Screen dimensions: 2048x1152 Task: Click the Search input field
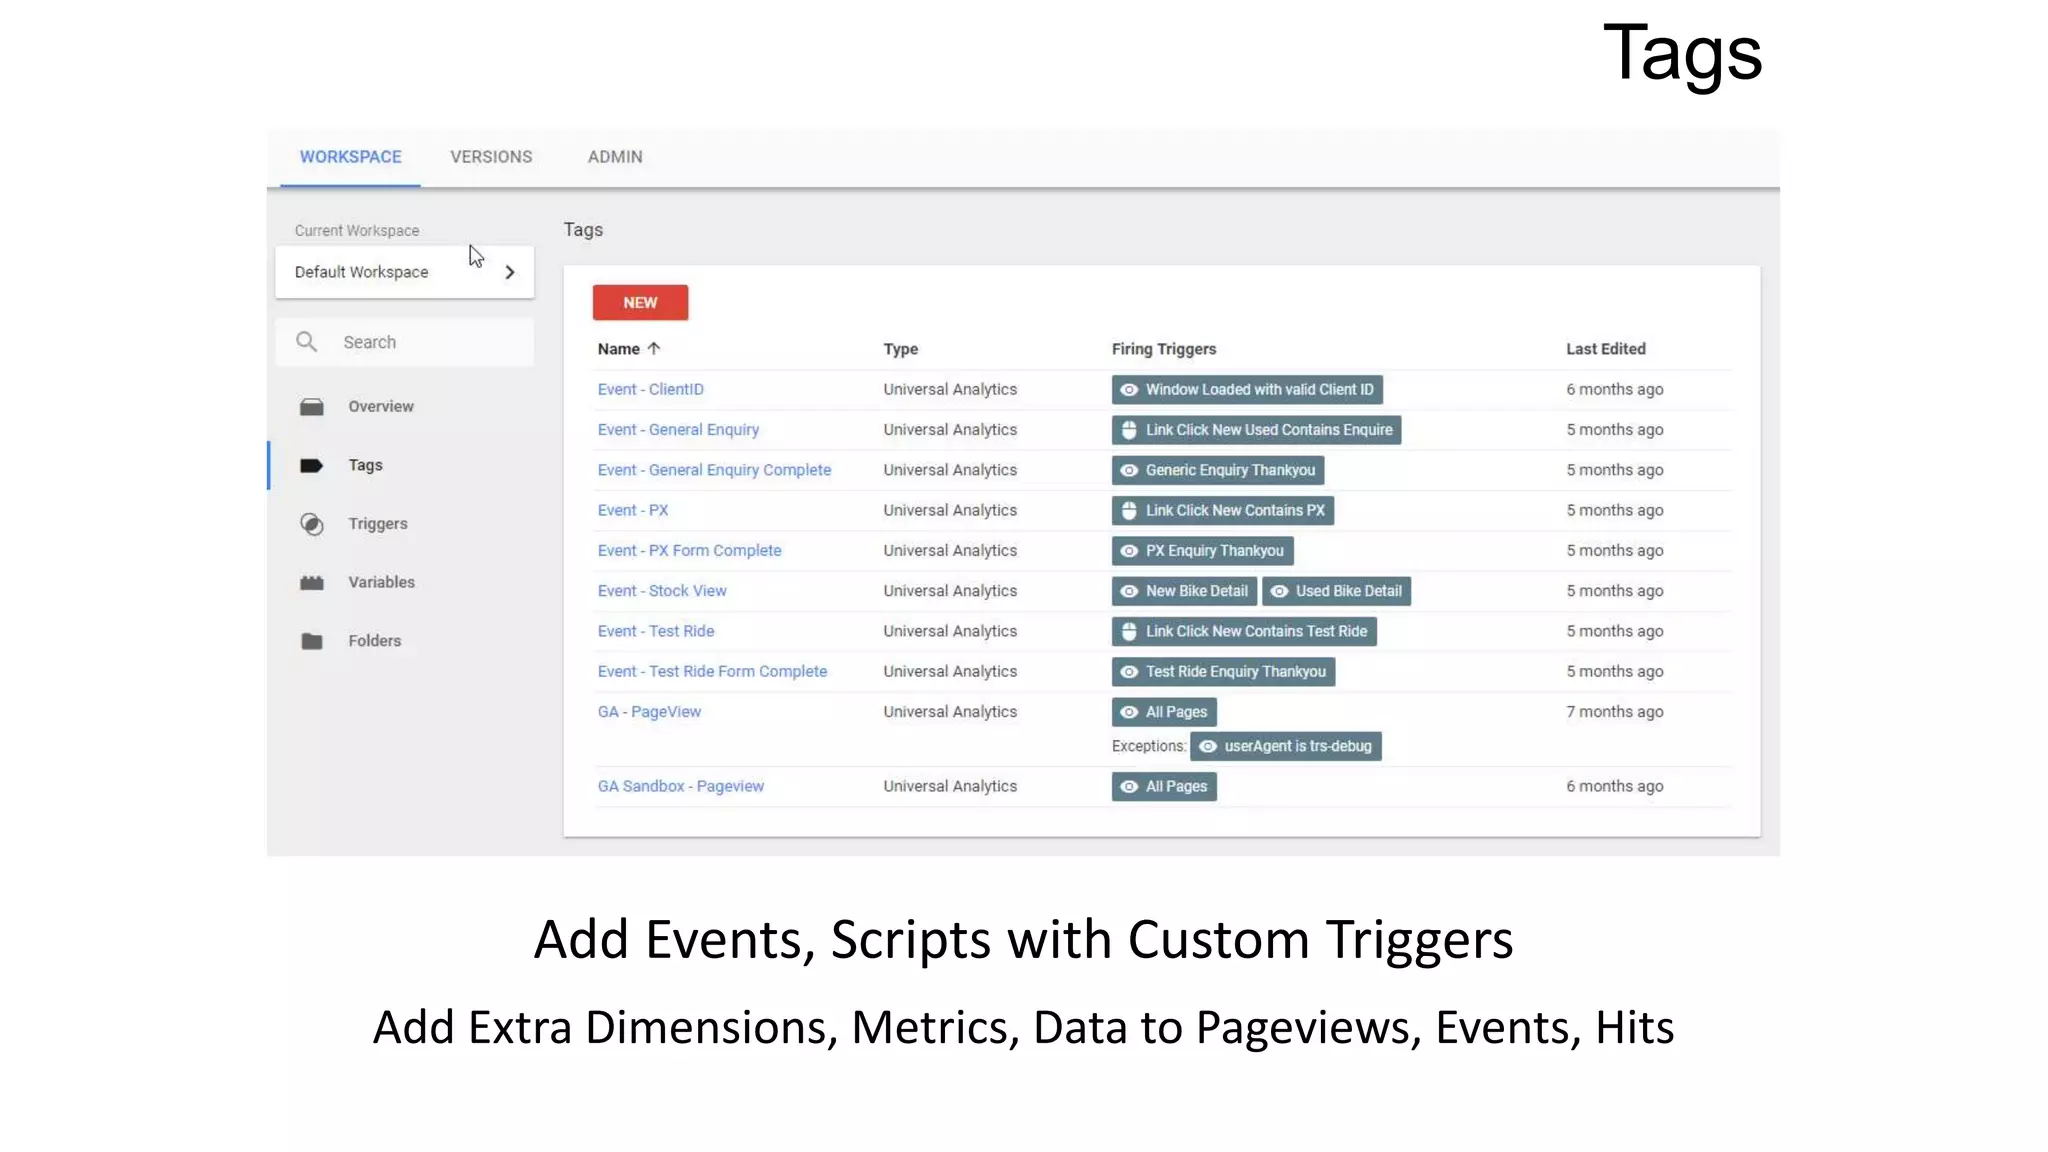point(405,342)
